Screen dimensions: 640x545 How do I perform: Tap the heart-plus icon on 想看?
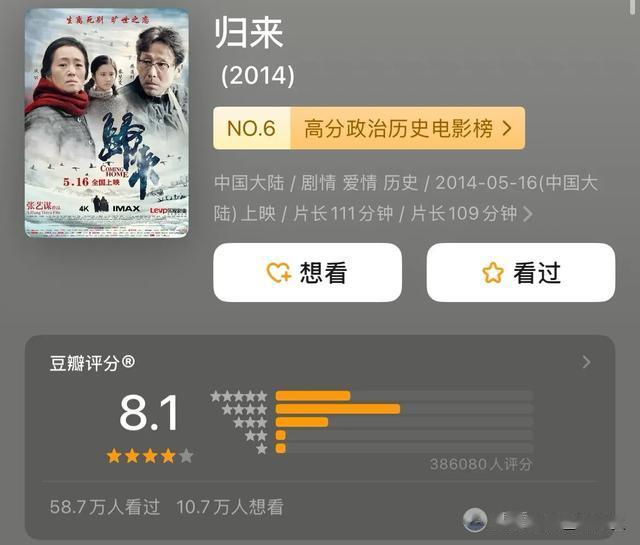[279, 272]
